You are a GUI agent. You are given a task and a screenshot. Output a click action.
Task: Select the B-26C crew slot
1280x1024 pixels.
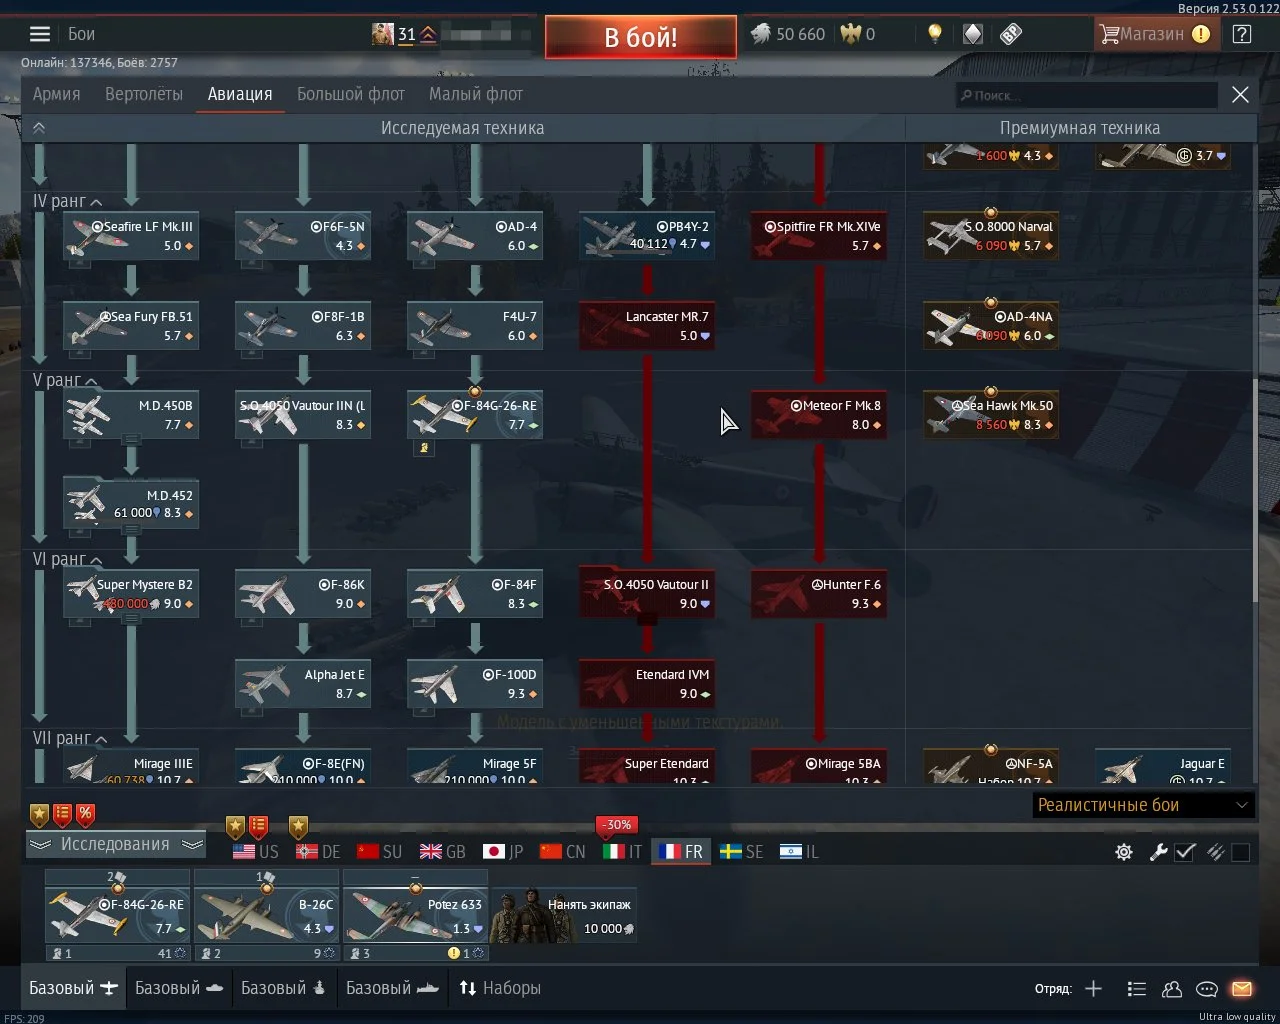[x=266, y=915]
